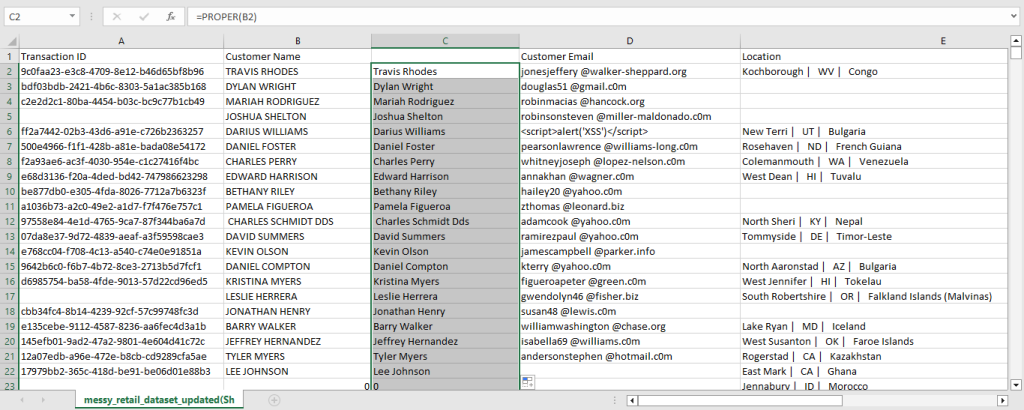The width and height of the screenshot is (1024, 410).
Task: Select email williamwashington @chase.org
Action: coord(630,326)
